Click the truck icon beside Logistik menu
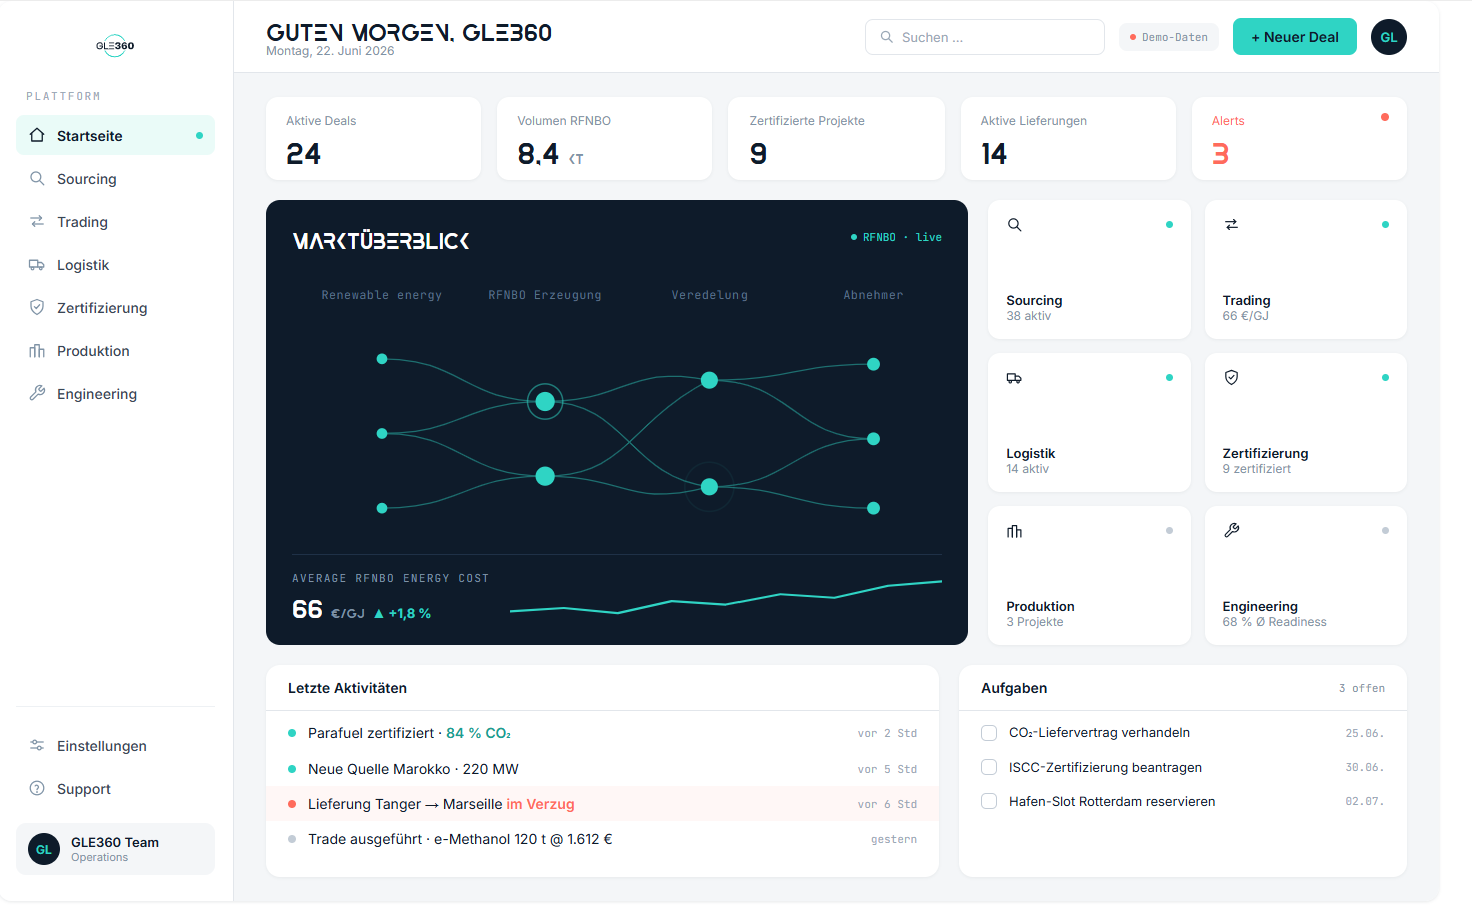1472x924 pixels. (x=37, y=264)
